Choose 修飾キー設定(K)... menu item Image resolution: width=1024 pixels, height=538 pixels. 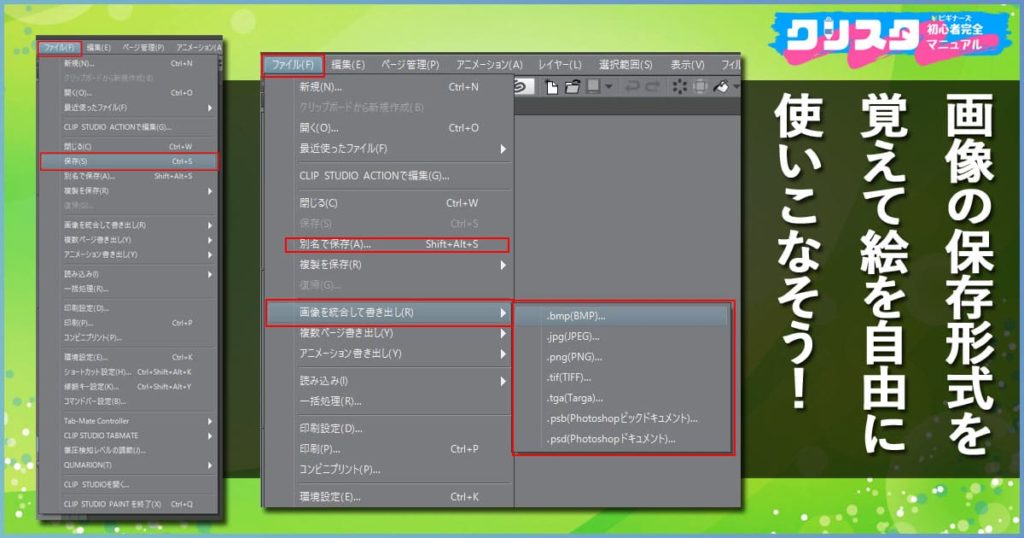pyautogui.click(x=129, y=387)
